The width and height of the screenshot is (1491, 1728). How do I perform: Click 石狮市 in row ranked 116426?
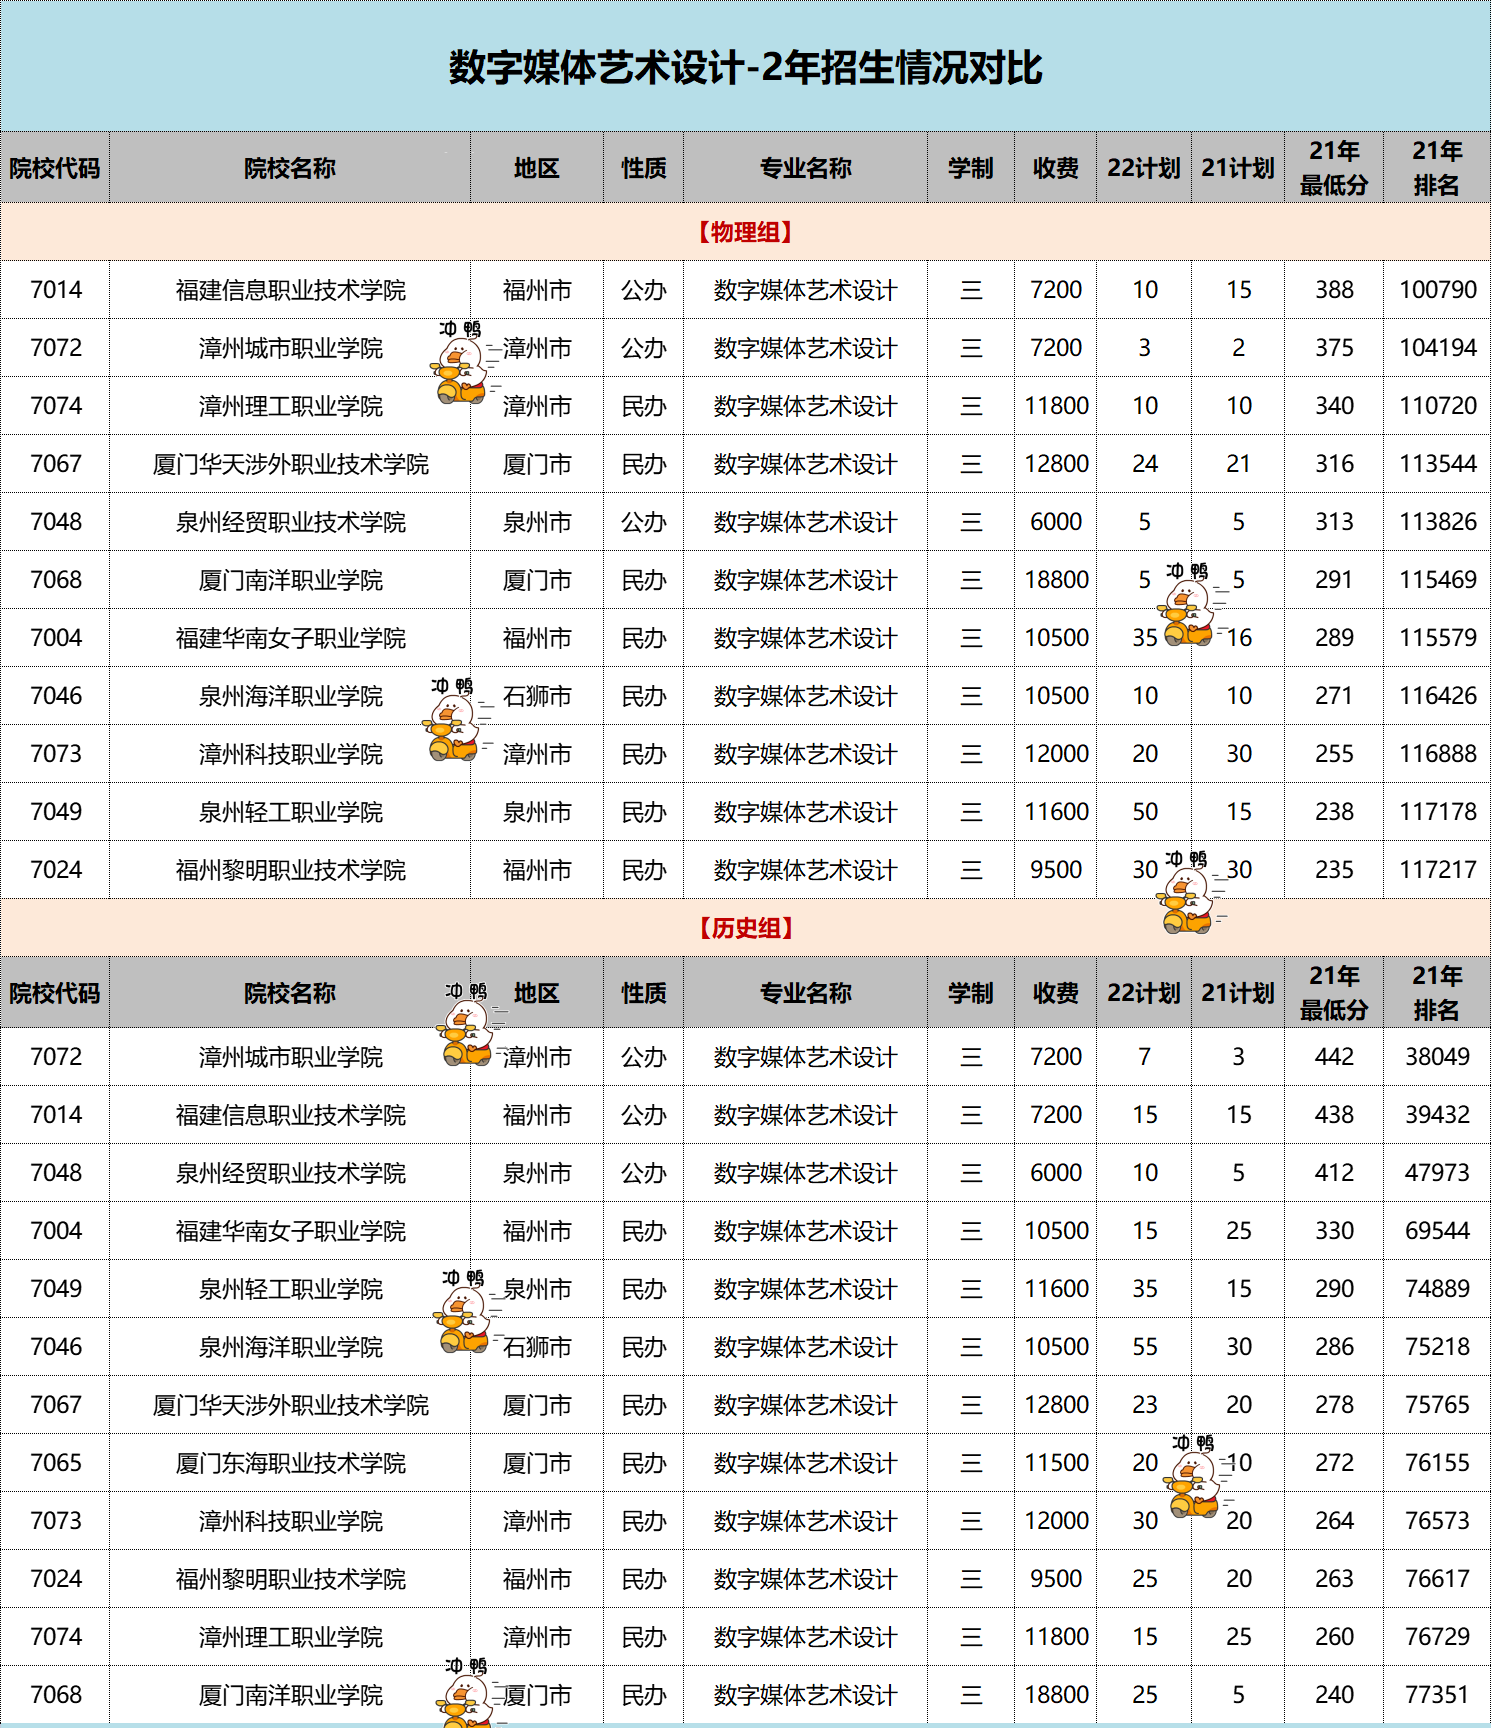tap(537, 696)
